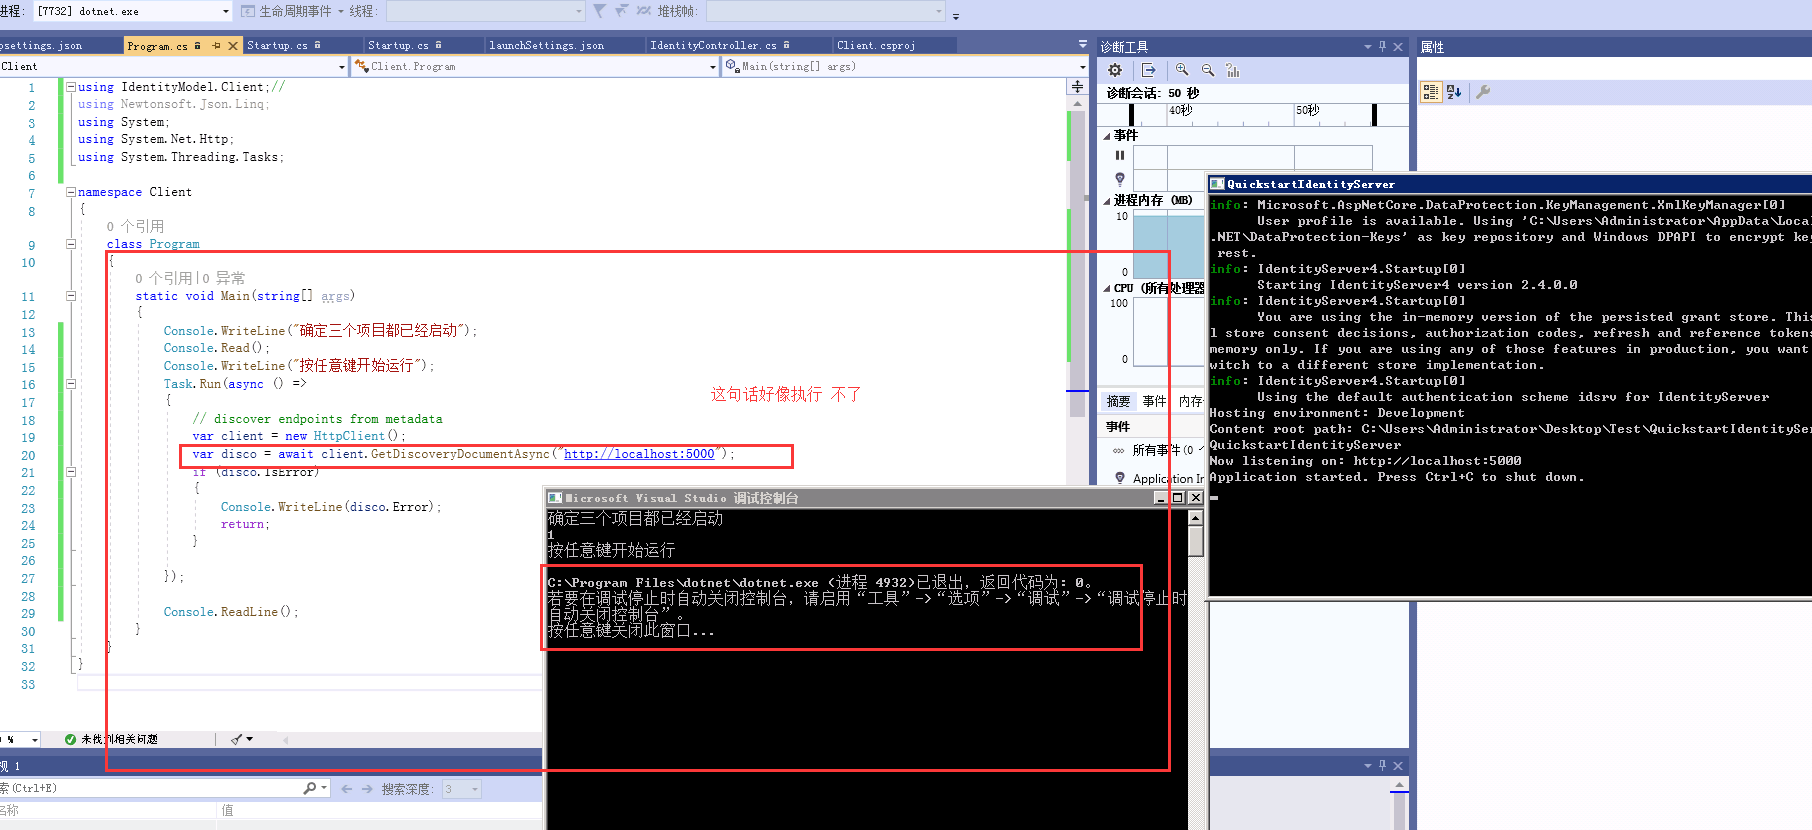Viewport: 1812px width, 830px height.
Task: Maximize the Visual Studio debug console window
Action: (1178, 498)
